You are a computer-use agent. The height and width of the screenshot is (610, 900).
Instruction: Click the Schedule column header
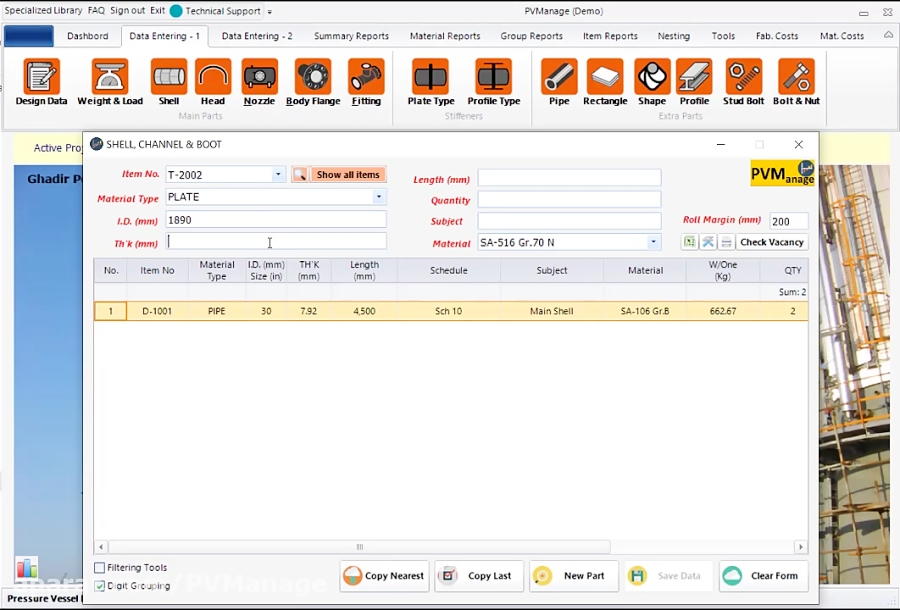pyautogui.click(x=449, y=270)
